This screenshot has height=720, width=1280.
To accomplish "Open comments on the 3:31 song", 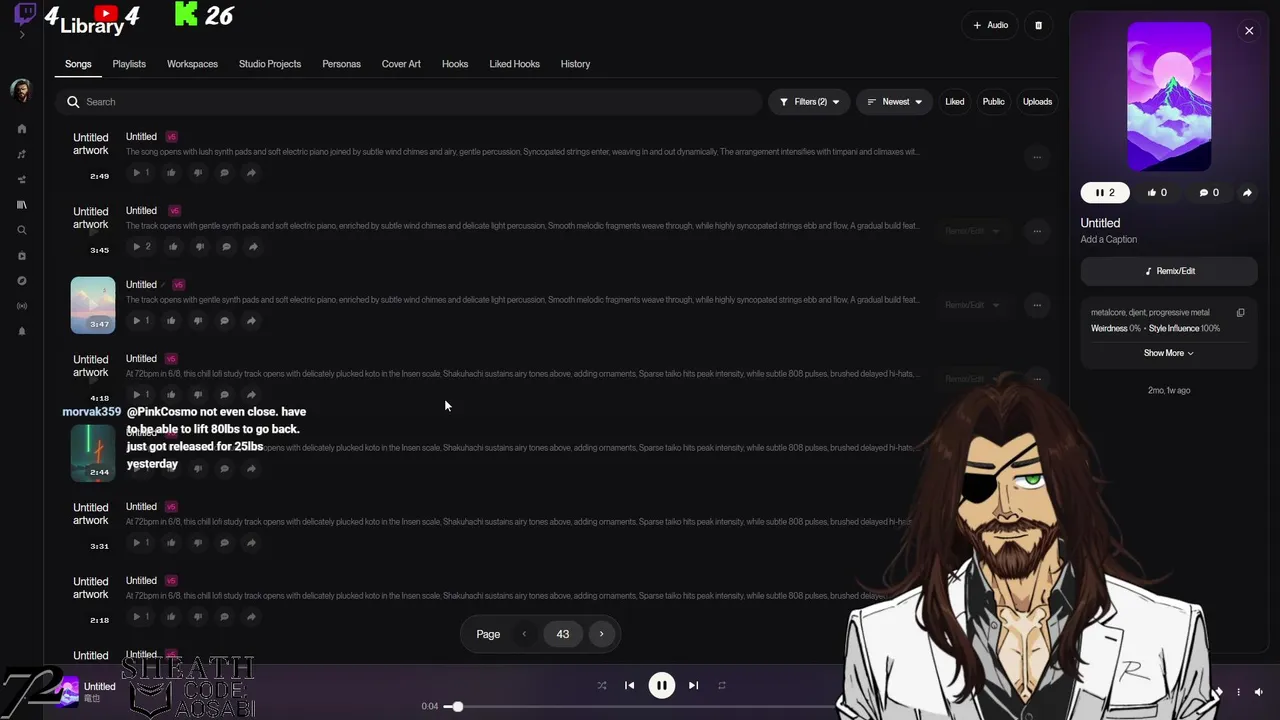I will click(x=224, y=543).
